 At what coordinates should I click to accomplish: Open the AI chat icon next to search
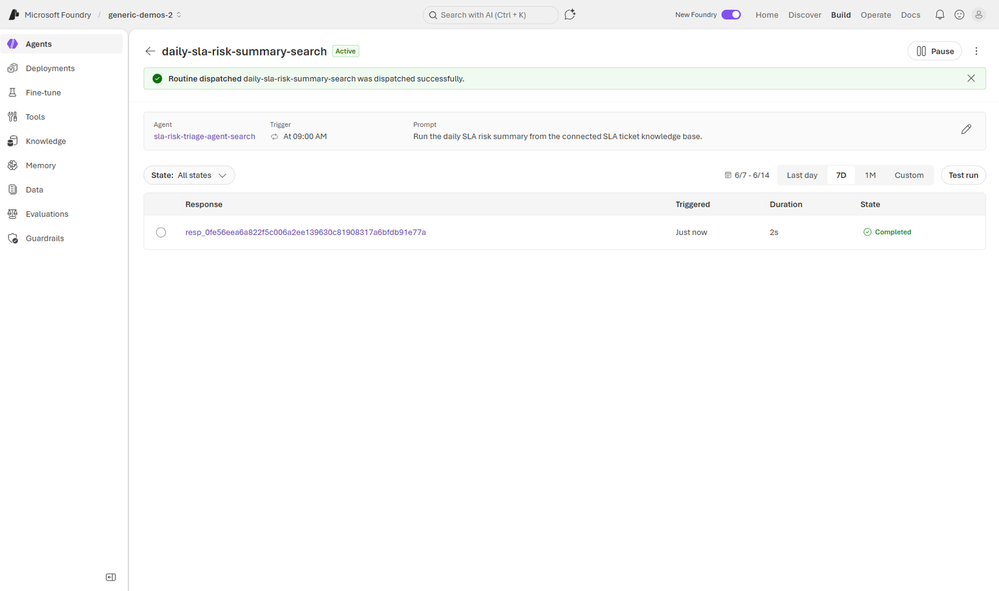click(x=570, y=15)
